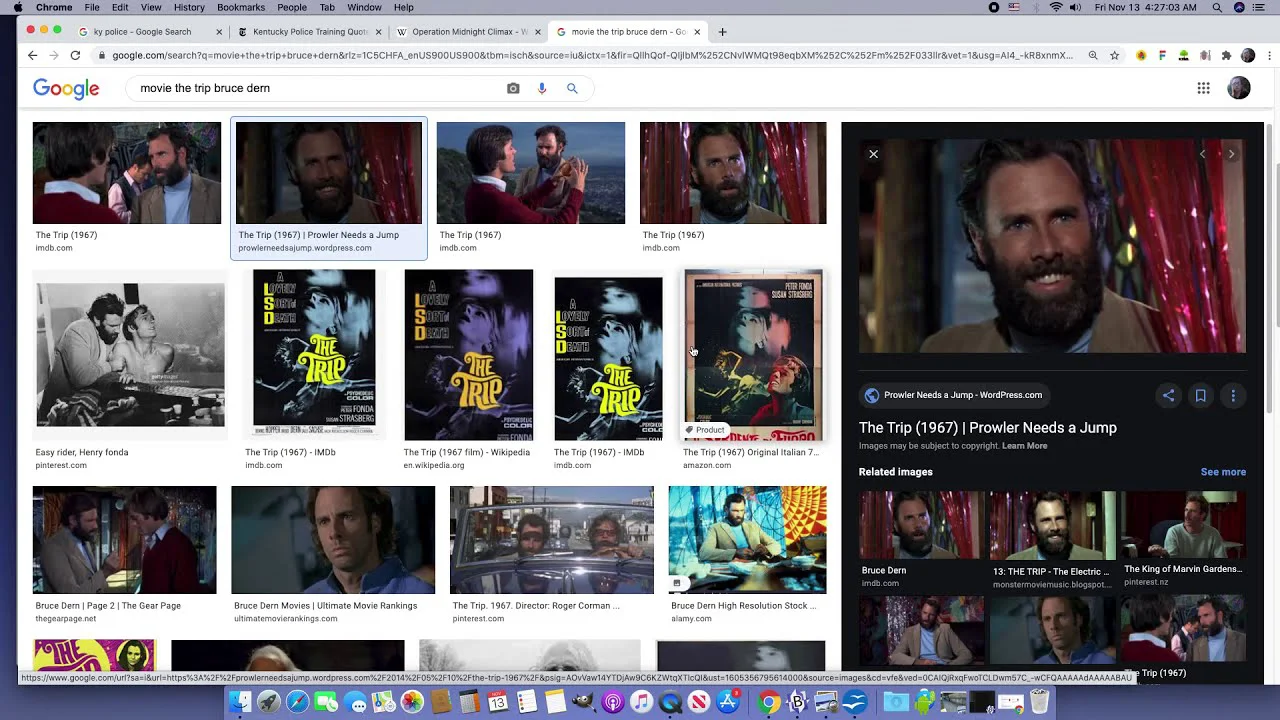Click the 'Learn More' copyright link
This screenshot has height=720, width=1280.
tap(1024, 446)
